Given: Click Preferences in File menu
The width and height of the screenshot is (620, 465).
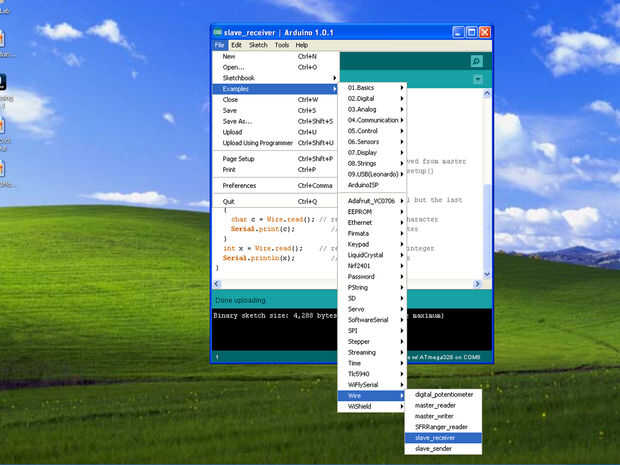Looking at the screenshot, I should (240, 186).
